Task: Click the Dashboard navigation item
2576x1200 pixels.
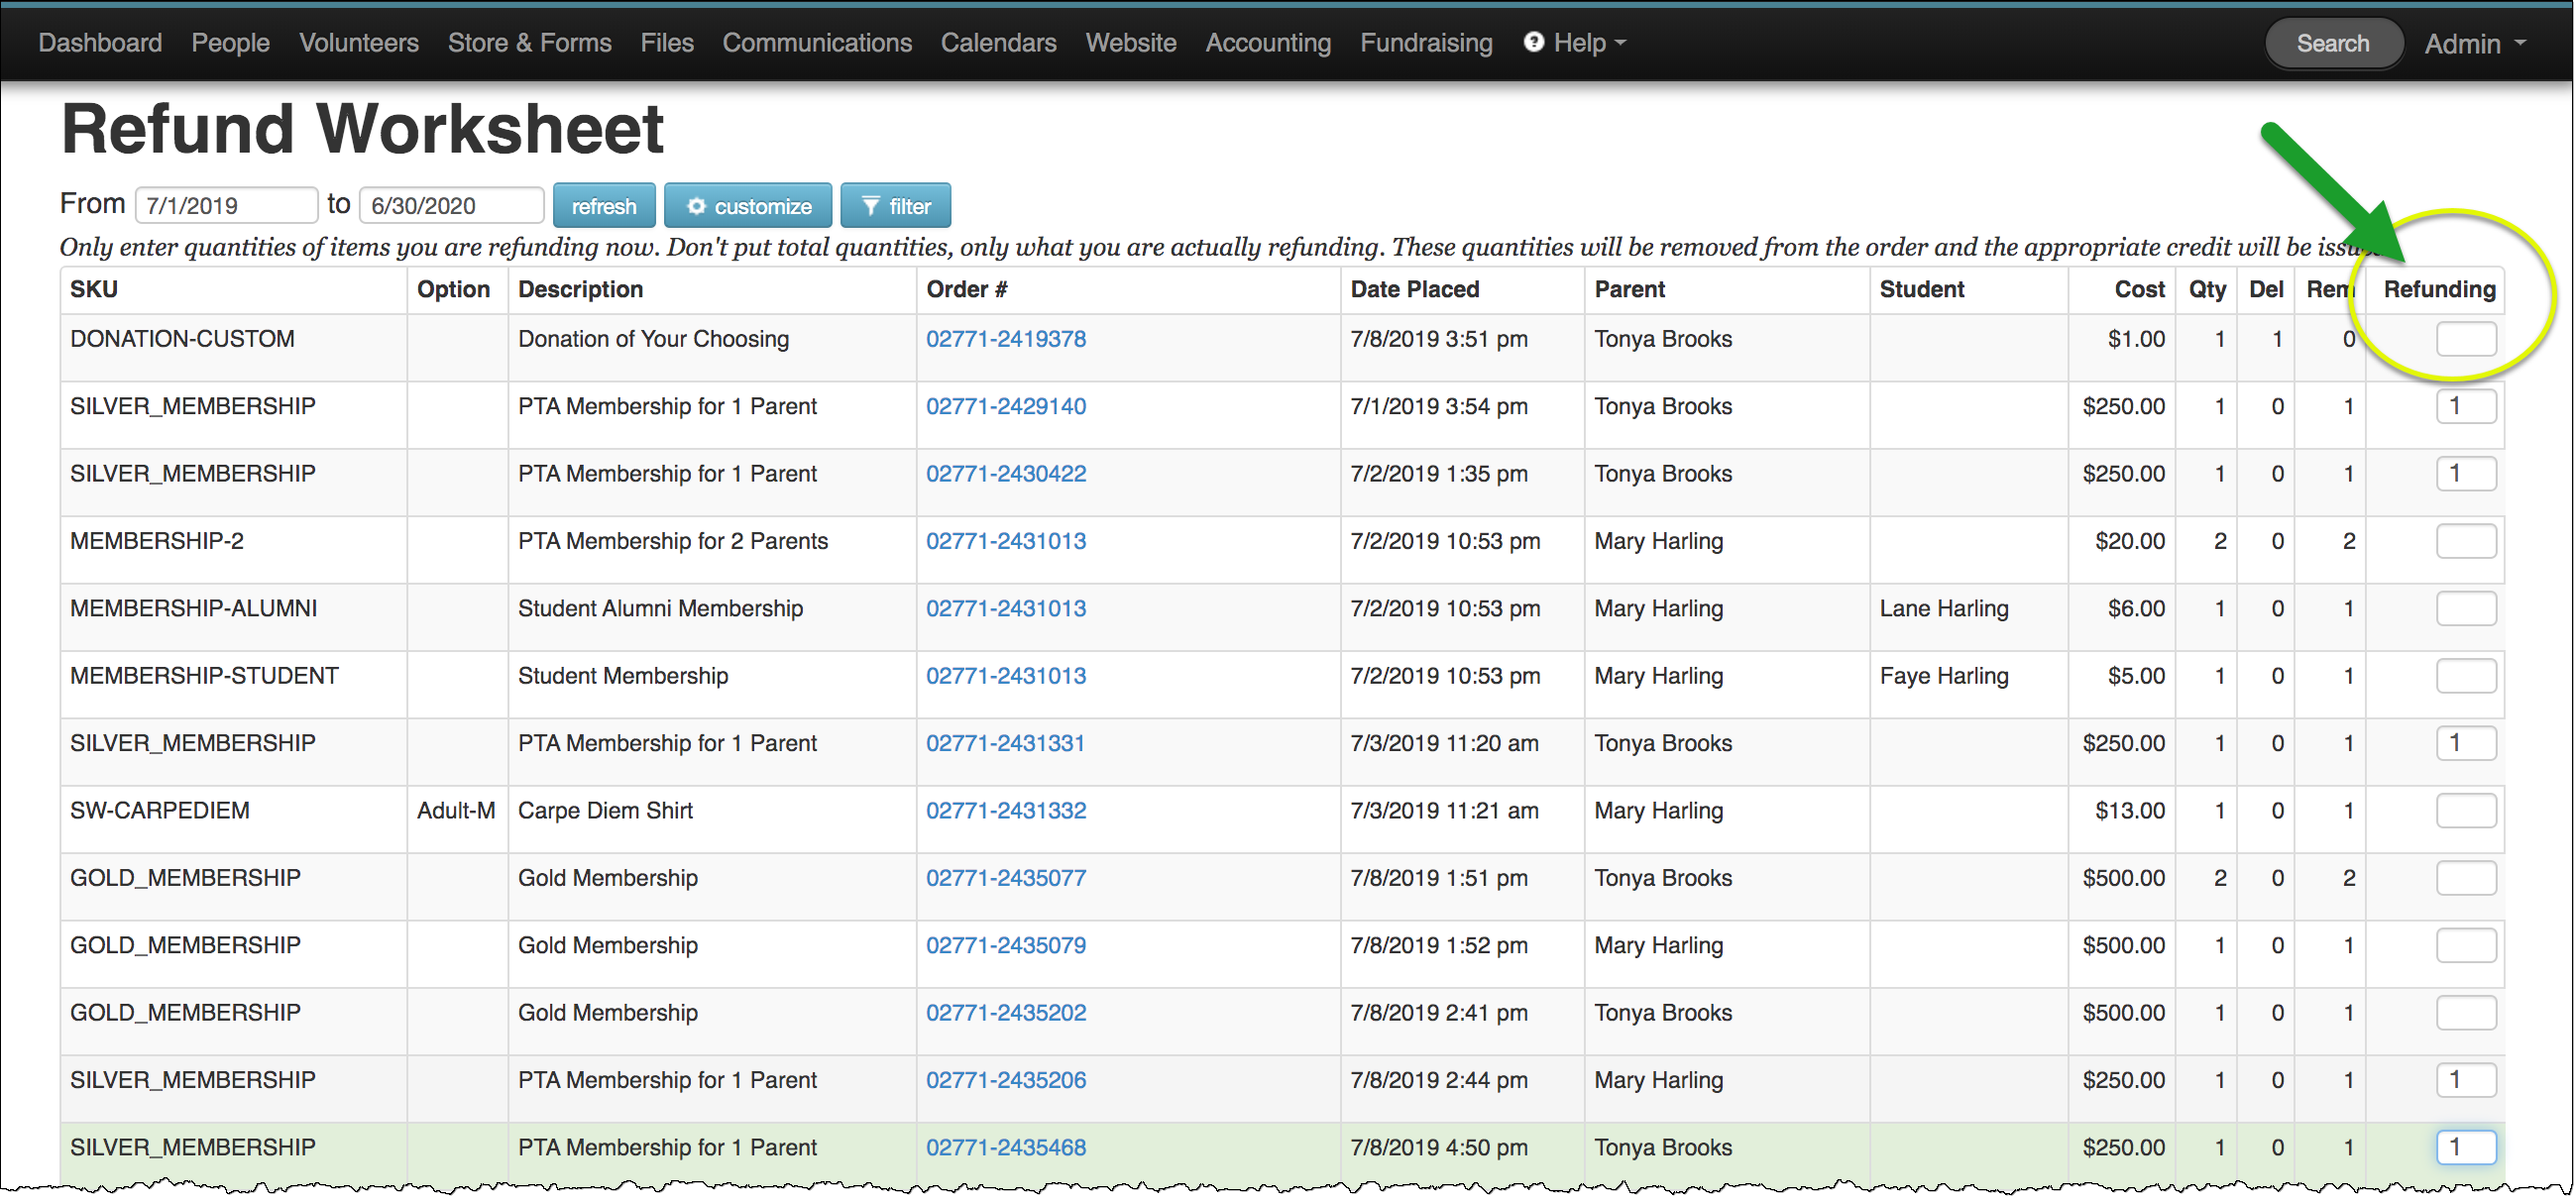Action: pos(100,43)
